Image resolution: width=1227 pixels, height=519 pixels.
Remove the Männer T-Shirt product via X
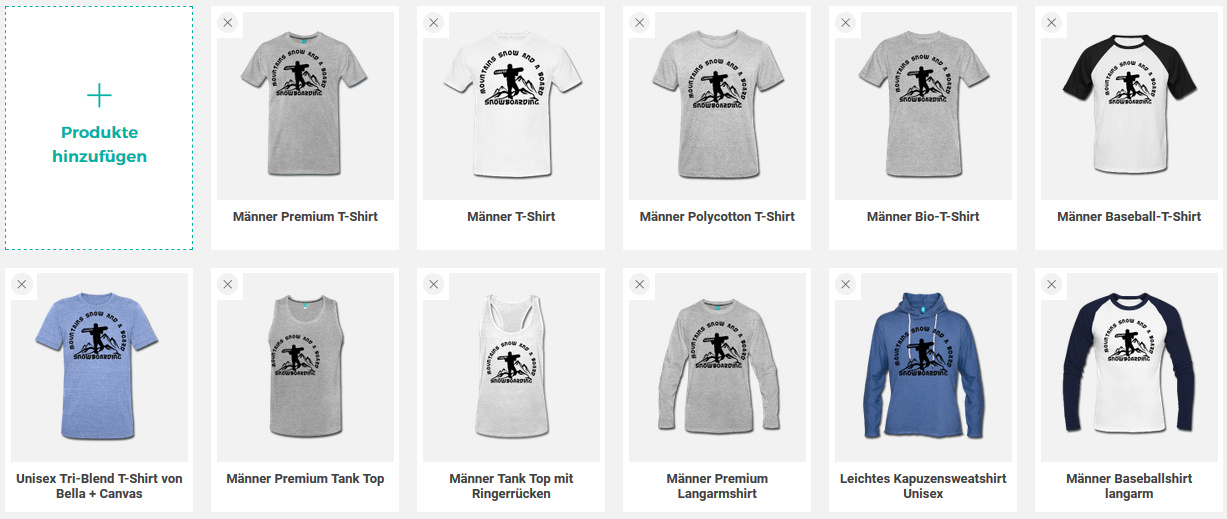tap(434, 23)
